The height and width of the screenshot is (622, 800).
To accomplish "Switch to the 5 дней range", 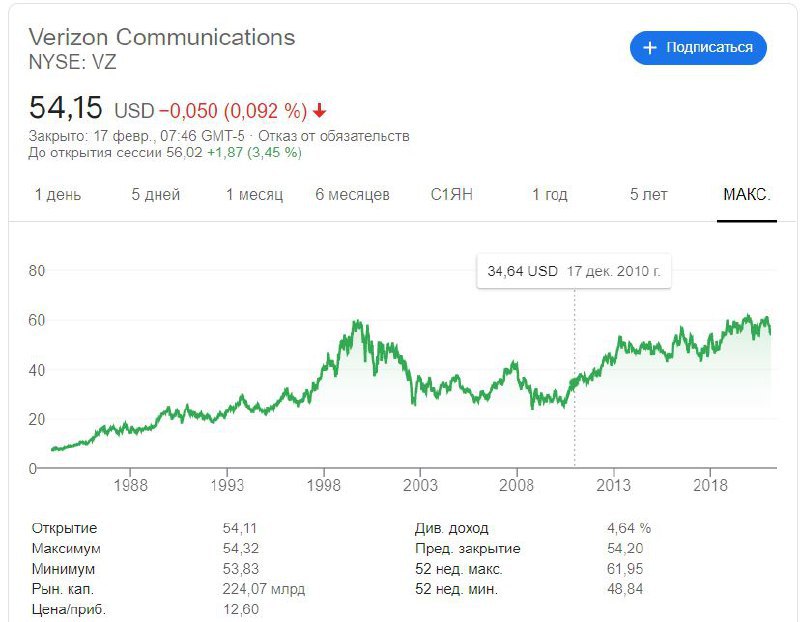I will click(156, 194).
